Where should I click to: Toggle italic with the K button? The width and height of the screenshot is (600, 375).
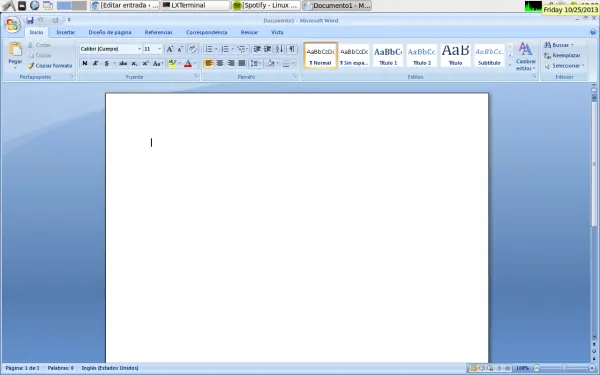(95, 64)
